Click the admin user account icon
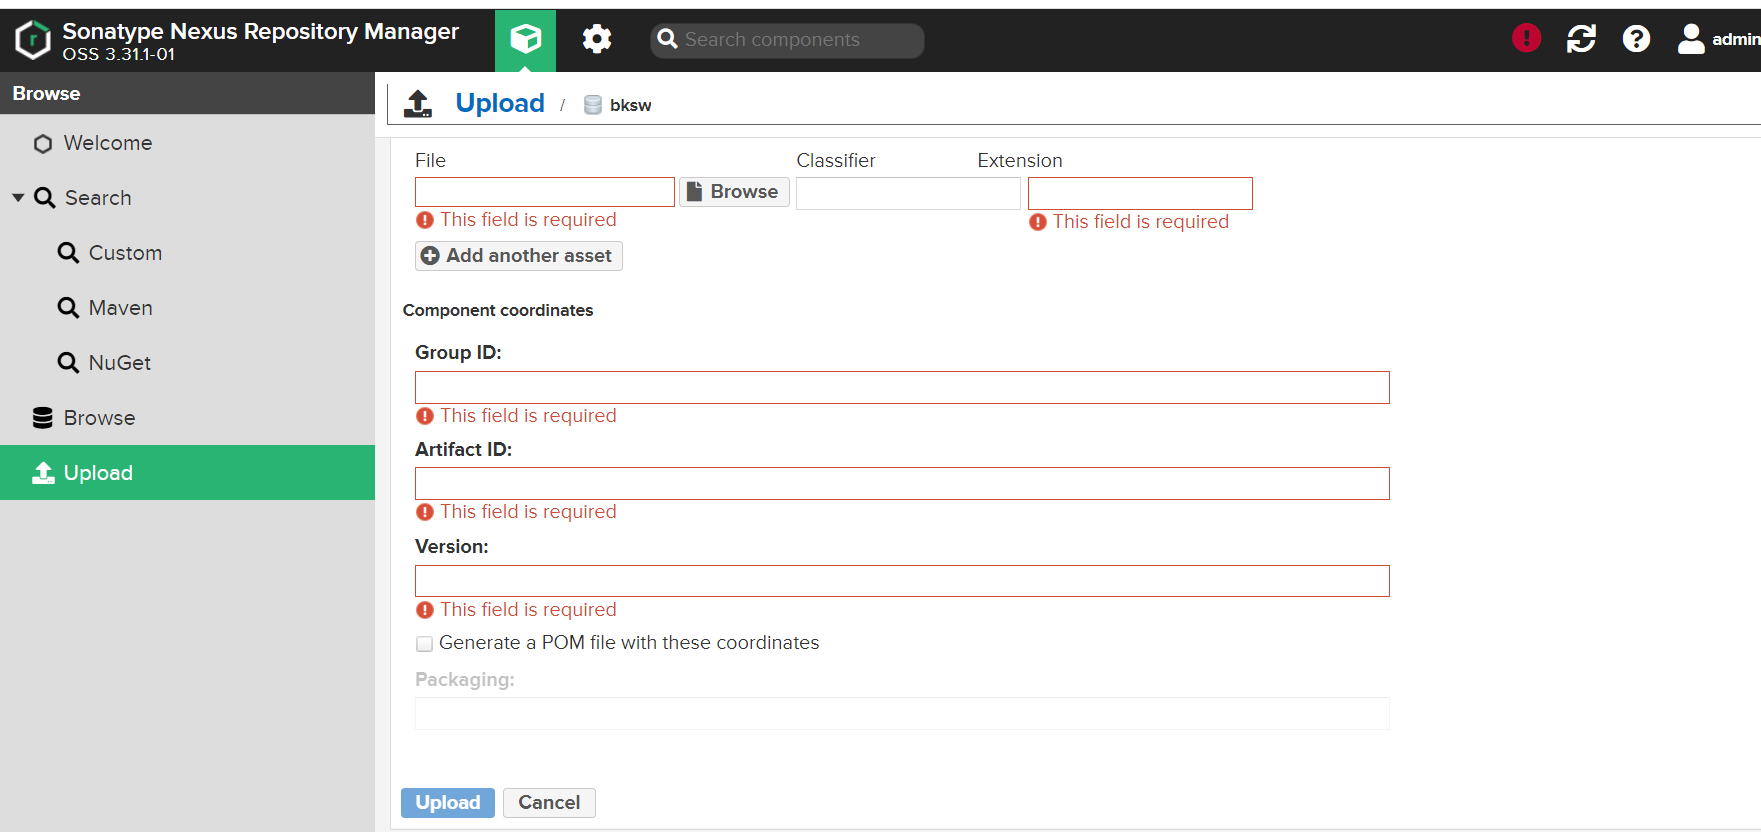The height and width of the screenshot is (832, 1761). coord(1691,39)
